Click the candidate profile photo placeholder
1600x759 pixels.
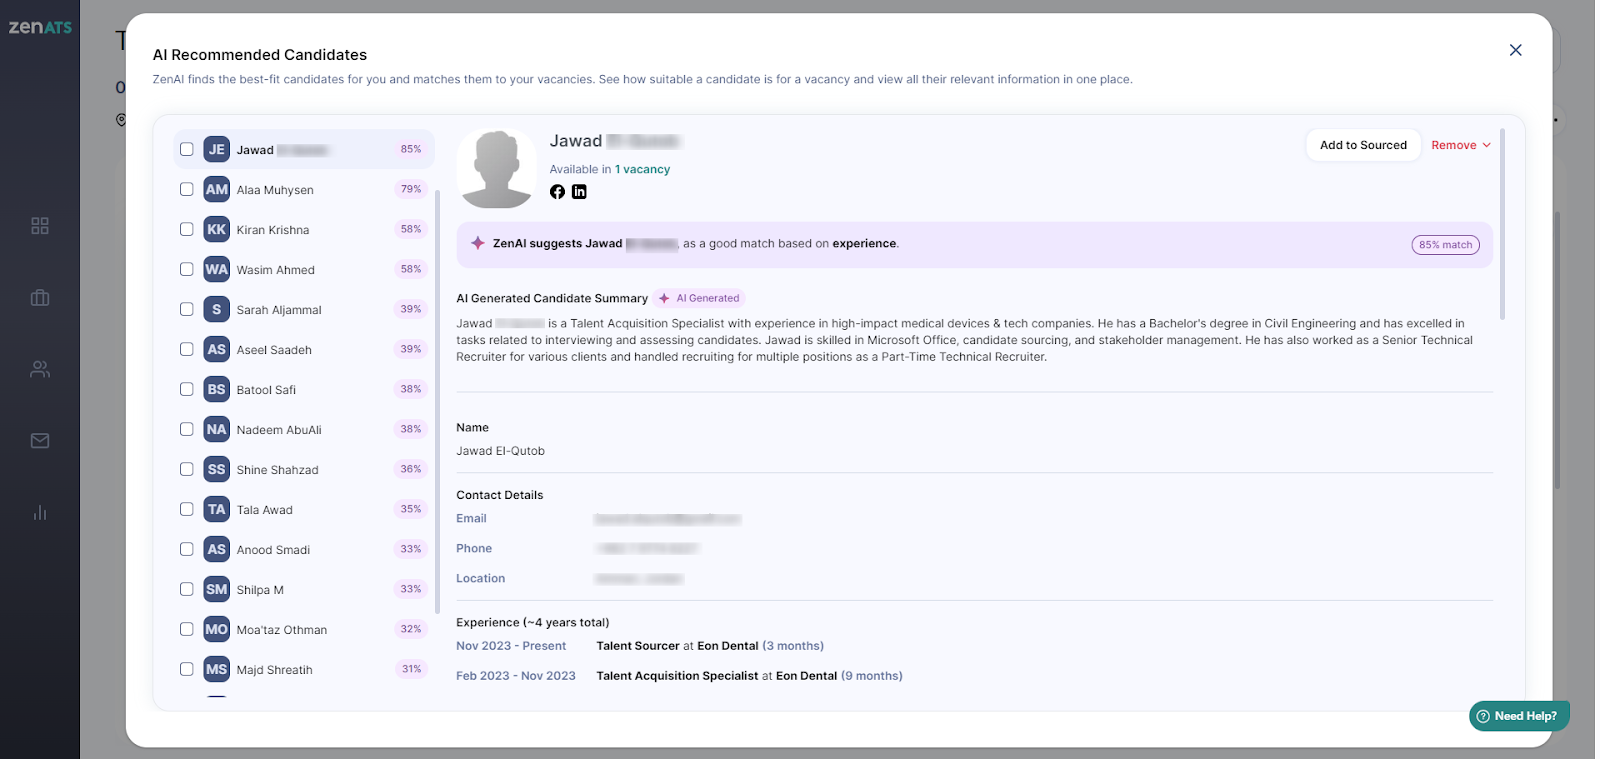(497, 169)
